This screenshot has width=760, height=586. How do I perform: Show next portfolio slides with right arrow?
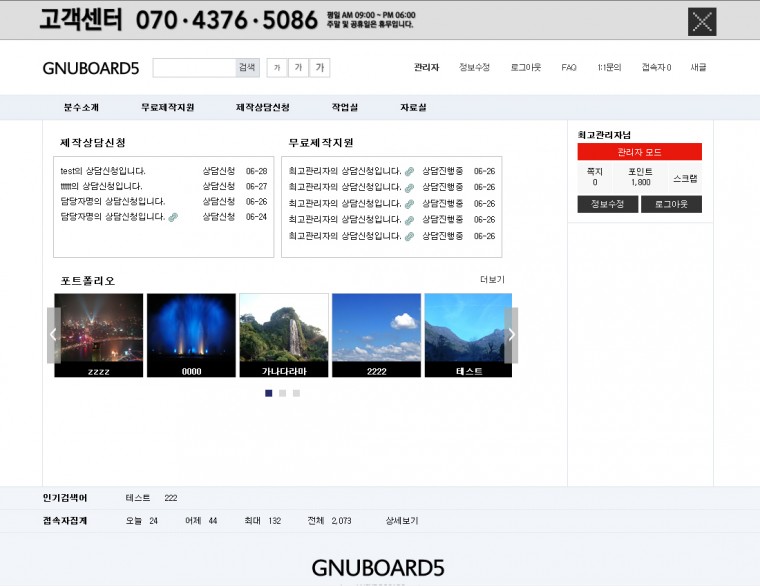tap(511, 335)
